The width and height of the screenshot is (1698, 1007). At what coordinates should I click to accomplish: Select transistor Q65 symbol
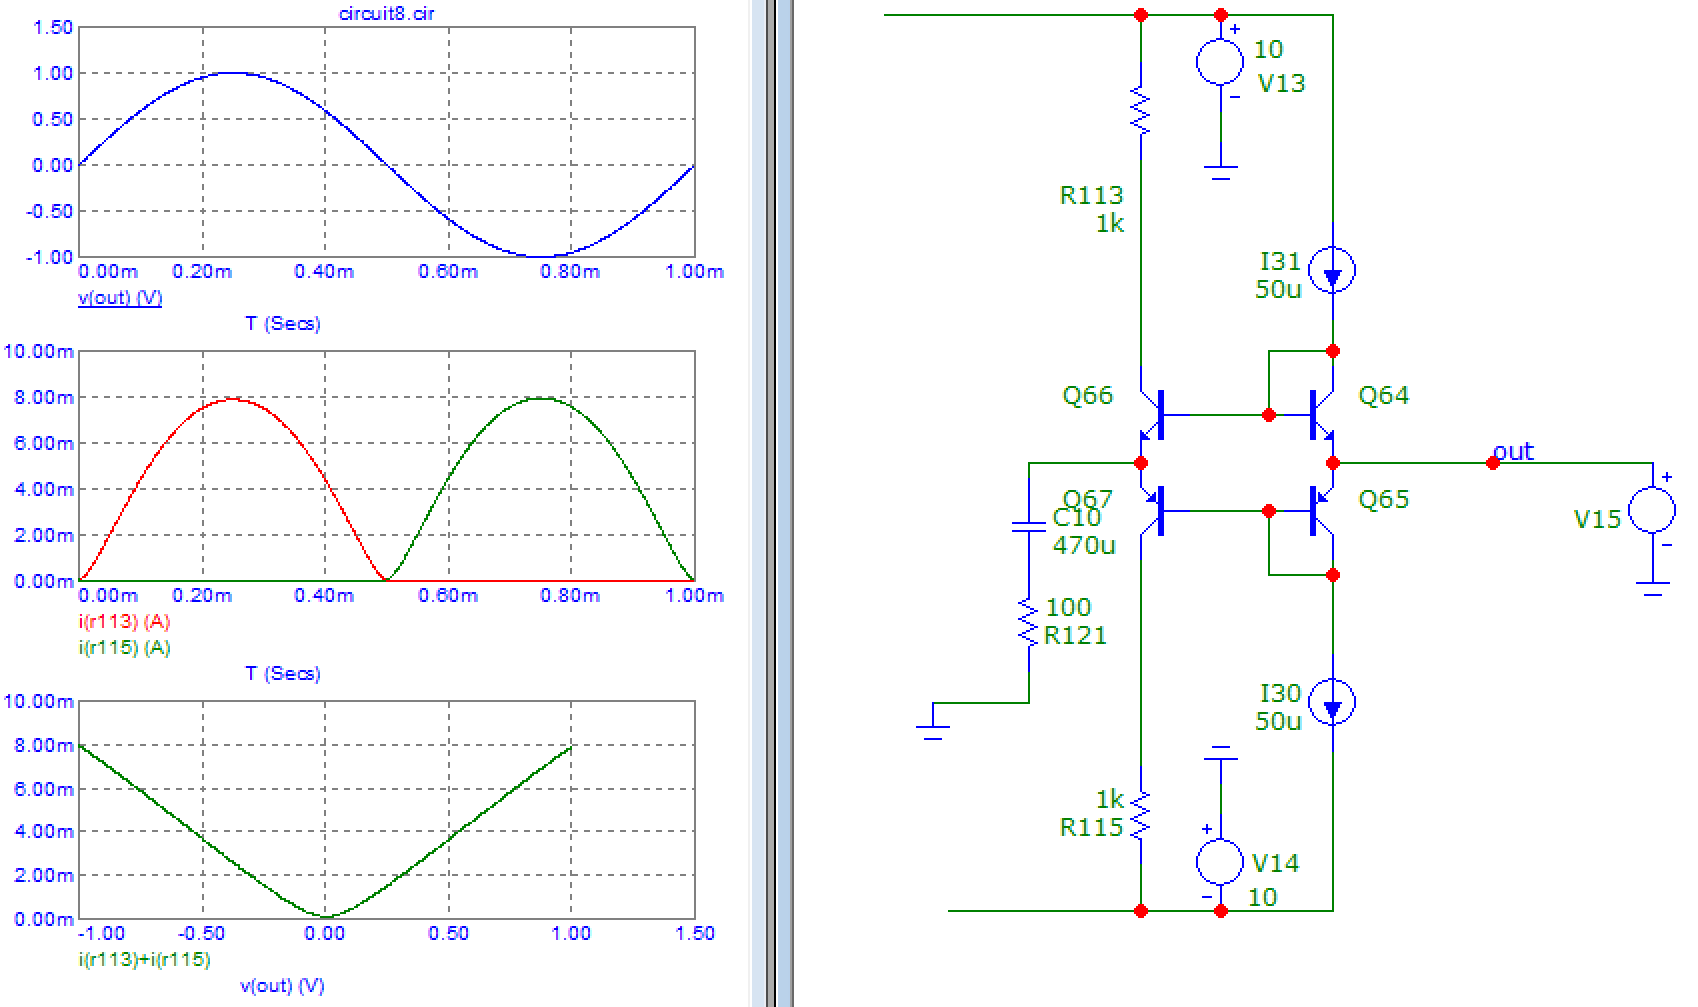coord(1322,511)
